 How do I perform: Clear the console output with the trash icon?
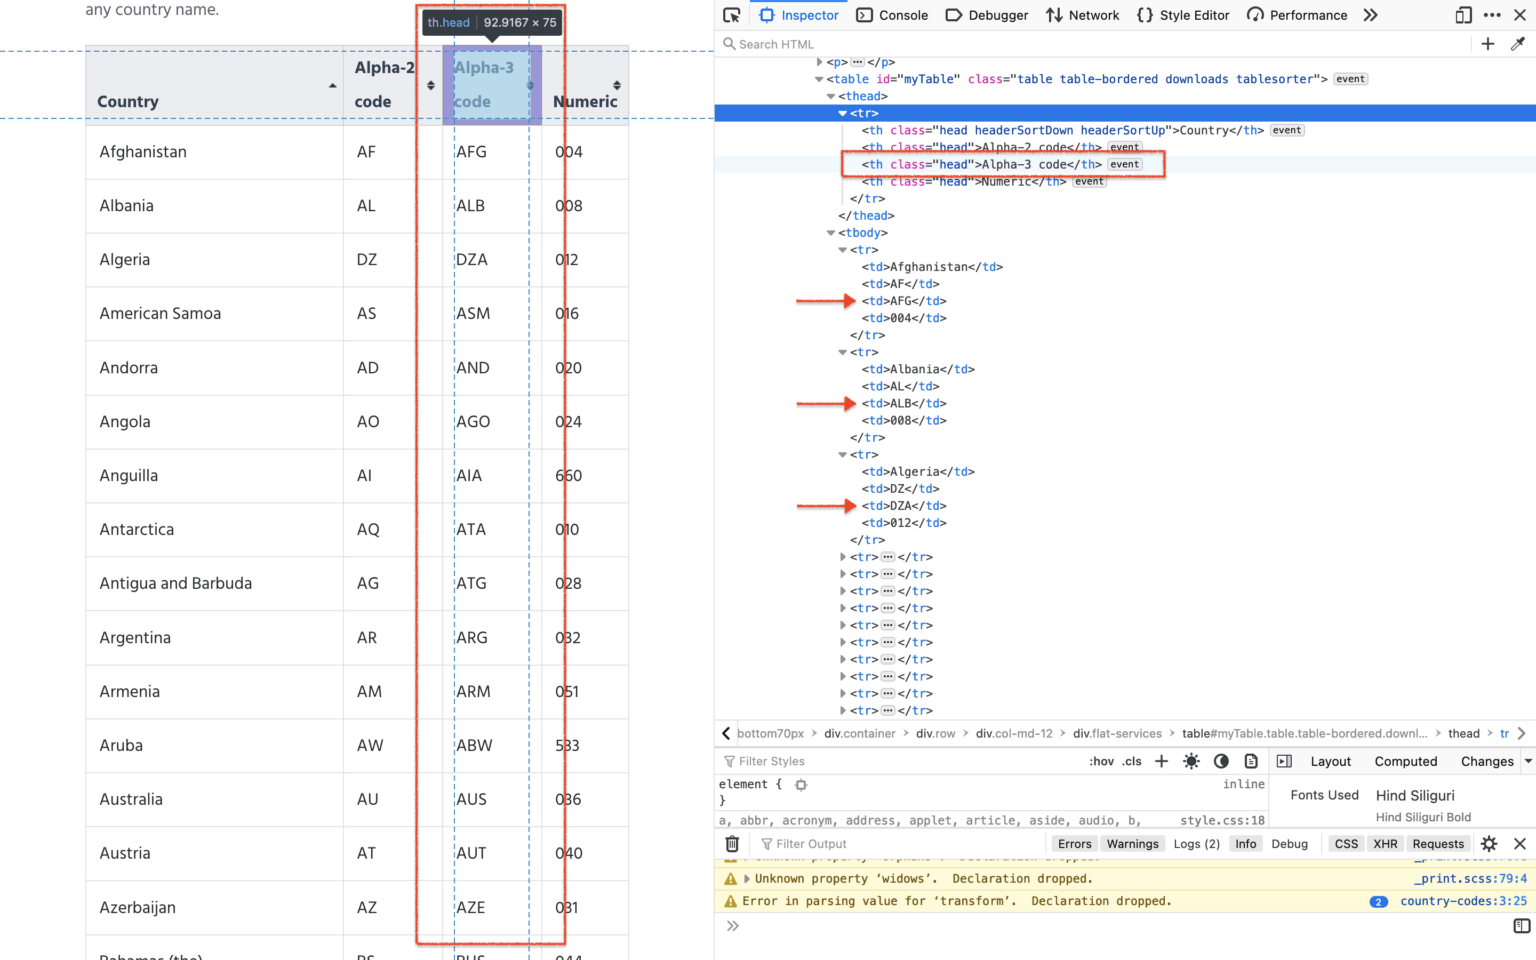pyautogui.click(x=731, y=843)
